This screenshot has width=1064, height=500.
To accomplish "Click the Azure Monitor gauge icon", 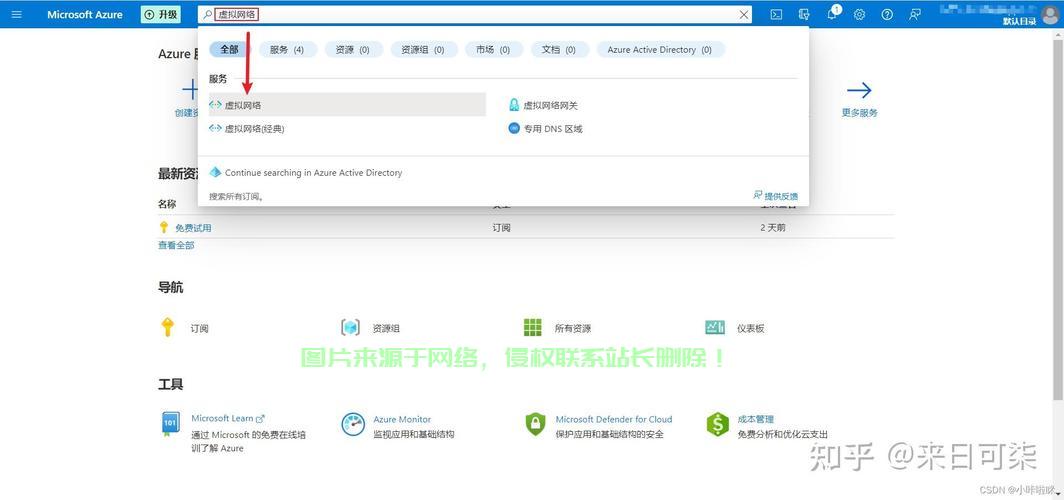I will [x=353, y=425].
